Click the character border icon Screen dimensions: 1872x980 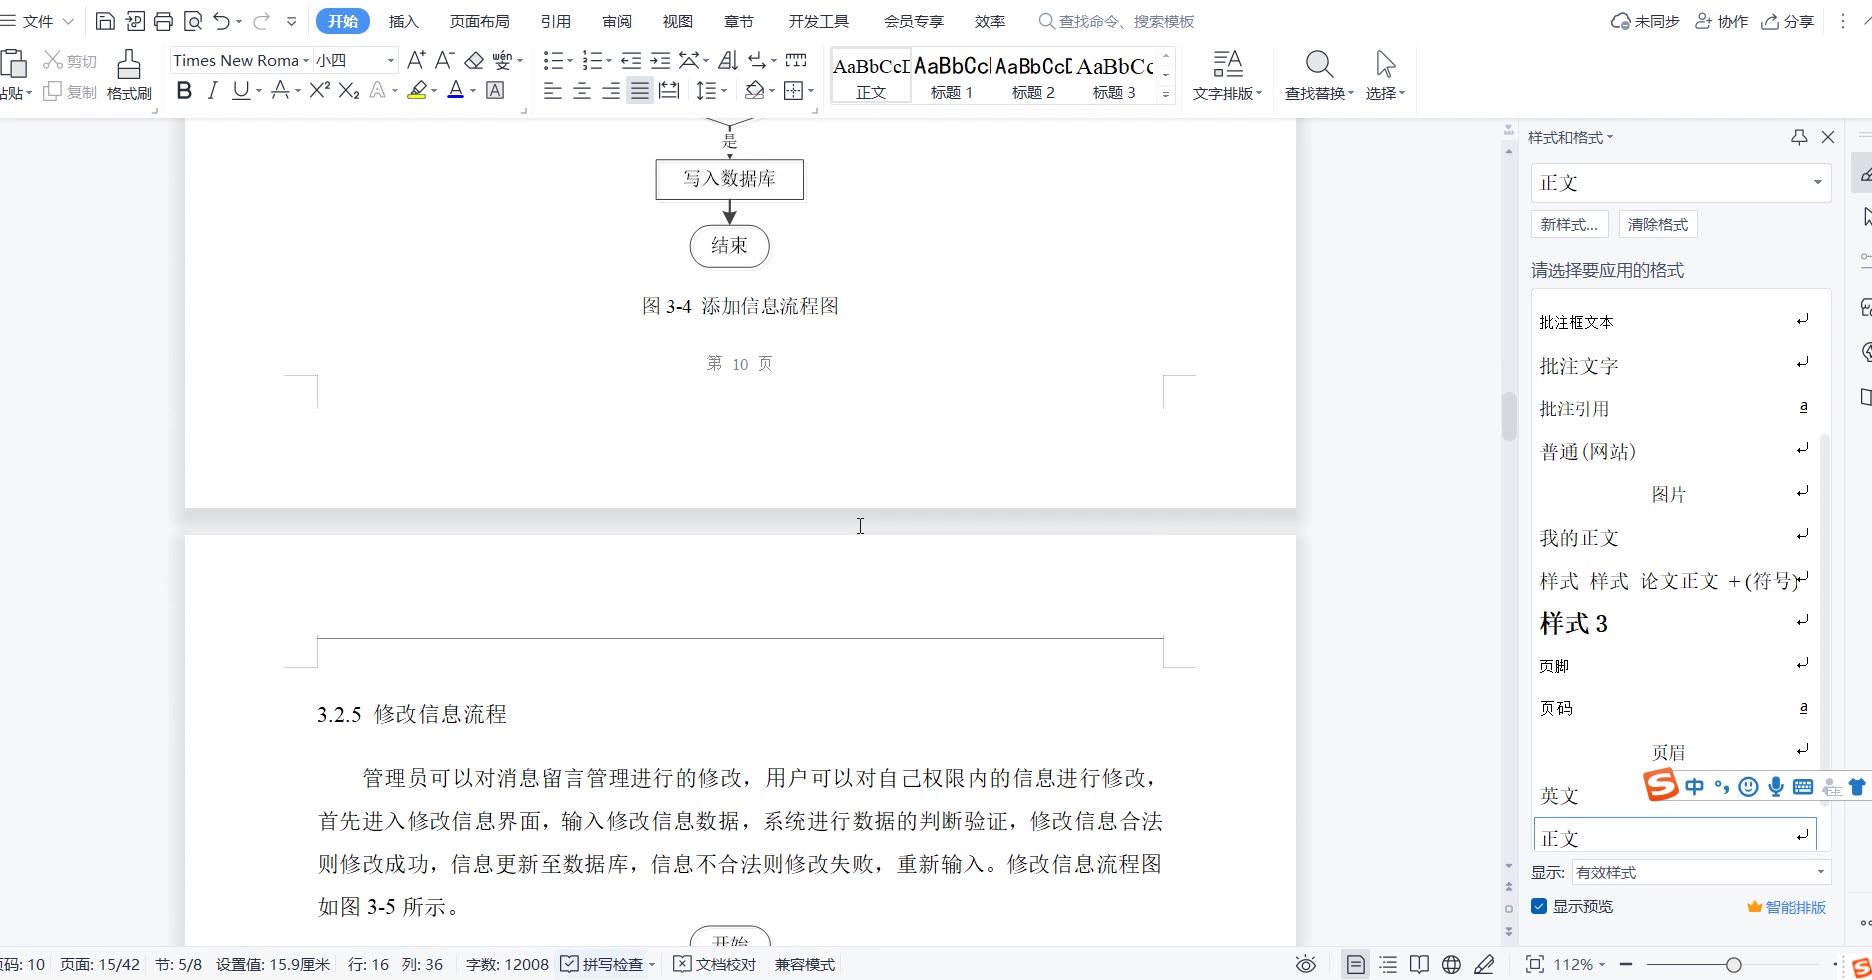coord(495,91)
